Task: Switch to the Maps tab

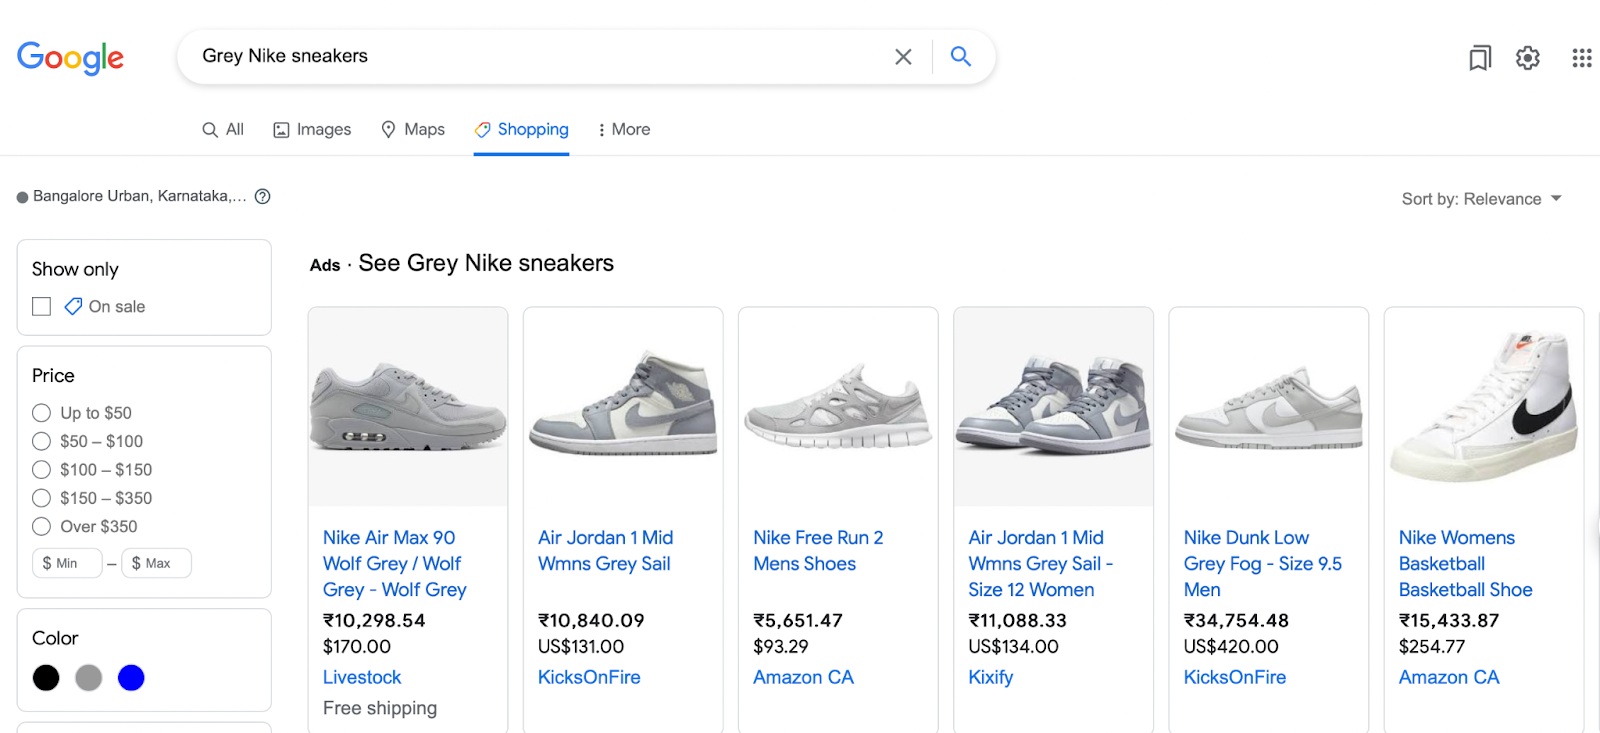Action: [x=413, y=130]
